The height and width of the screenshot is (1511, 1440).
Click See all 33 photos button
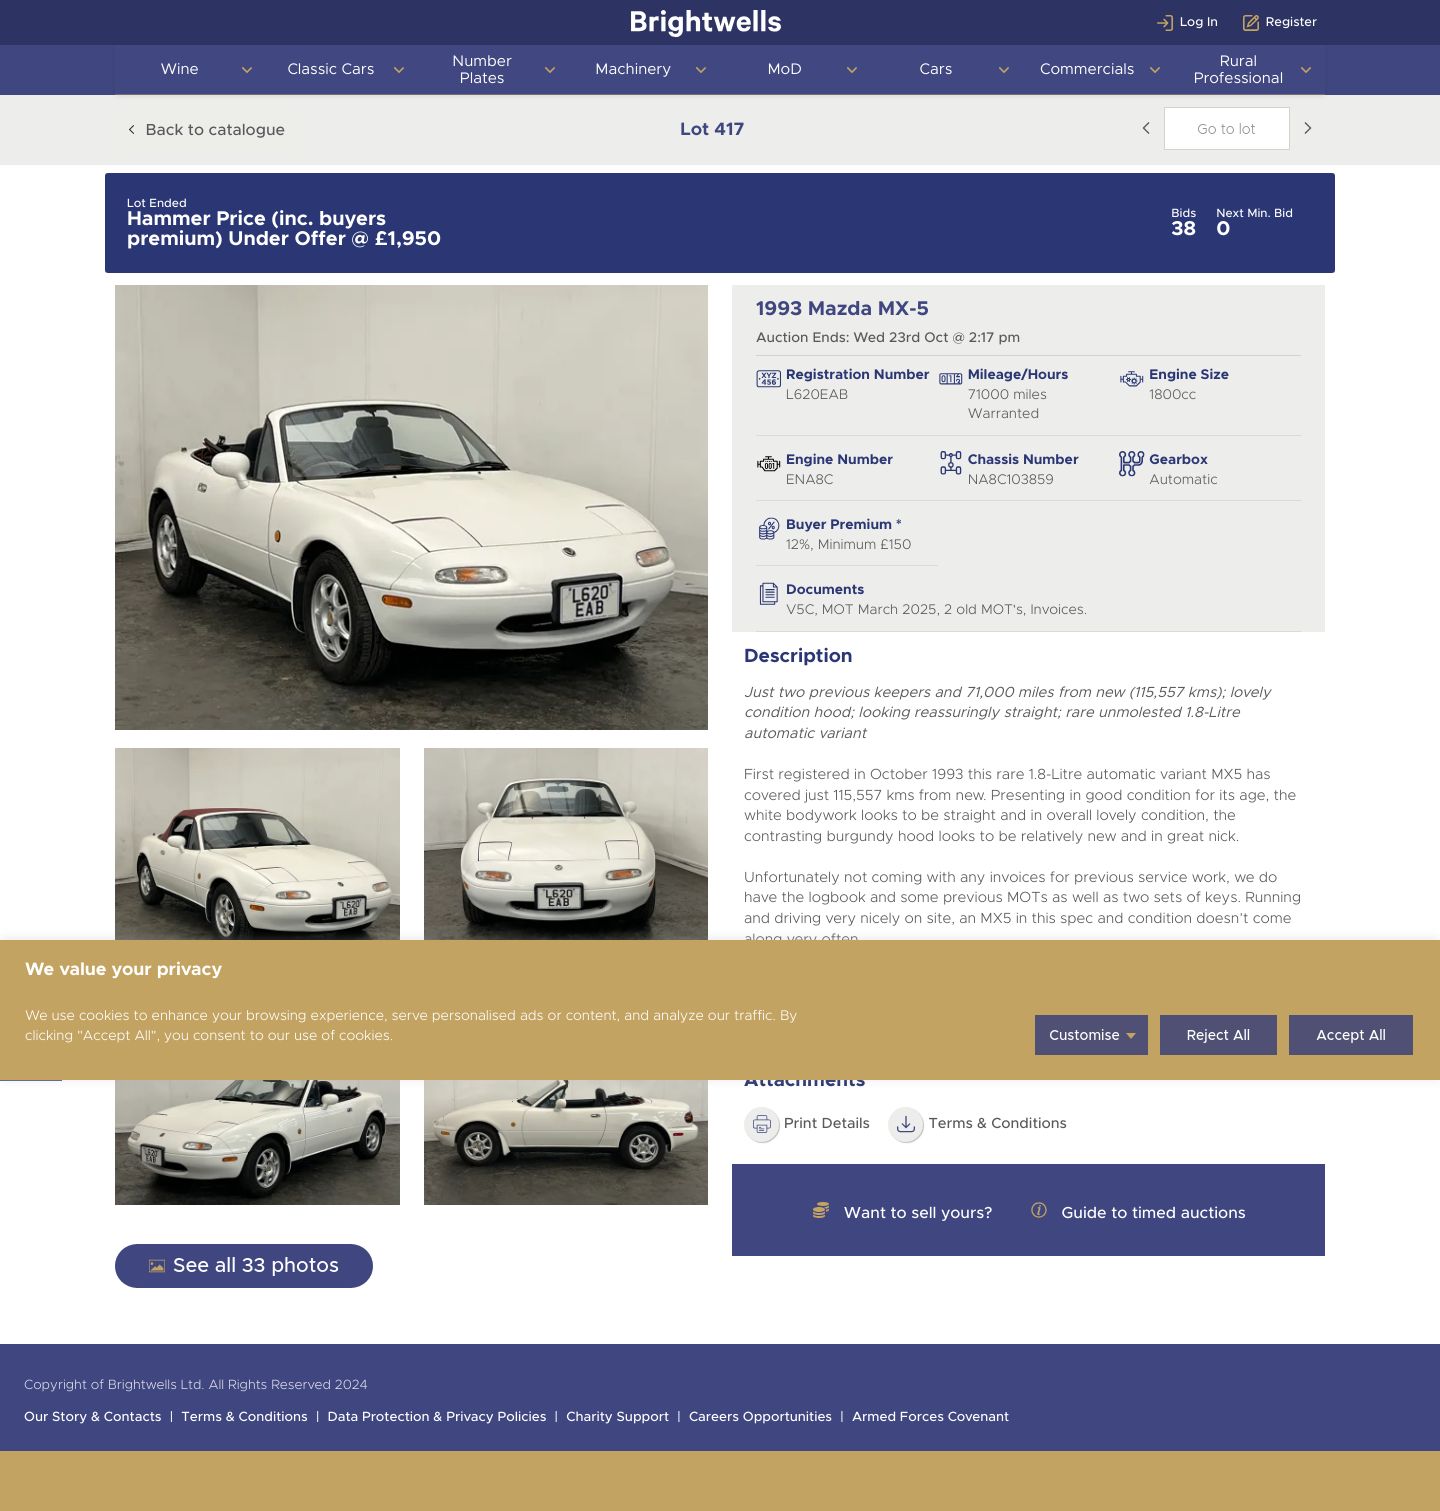[244, 1266]
